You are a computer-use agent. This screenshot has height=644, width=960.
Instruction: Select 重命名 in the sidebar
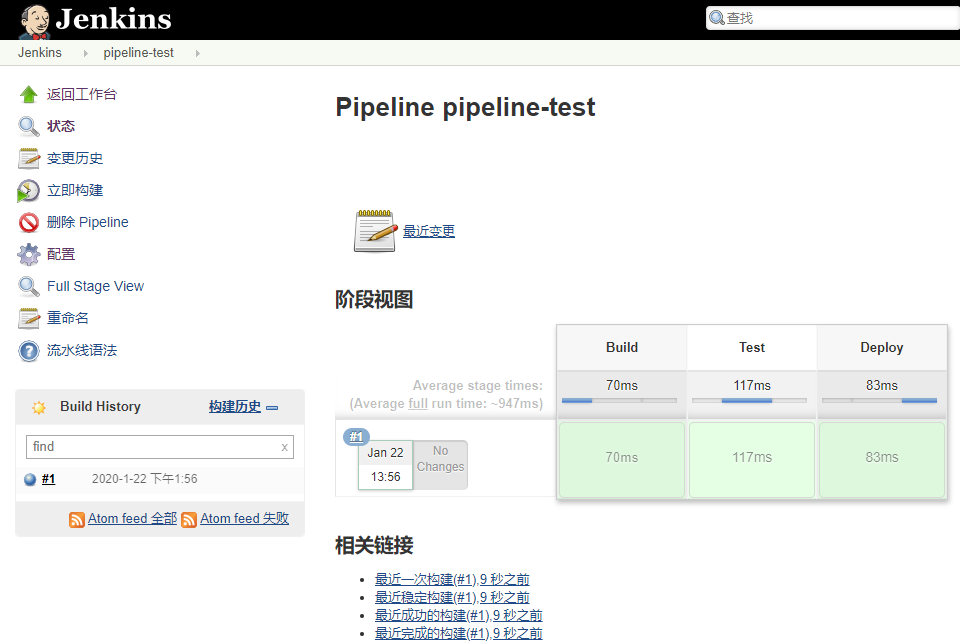pos(67,318)
